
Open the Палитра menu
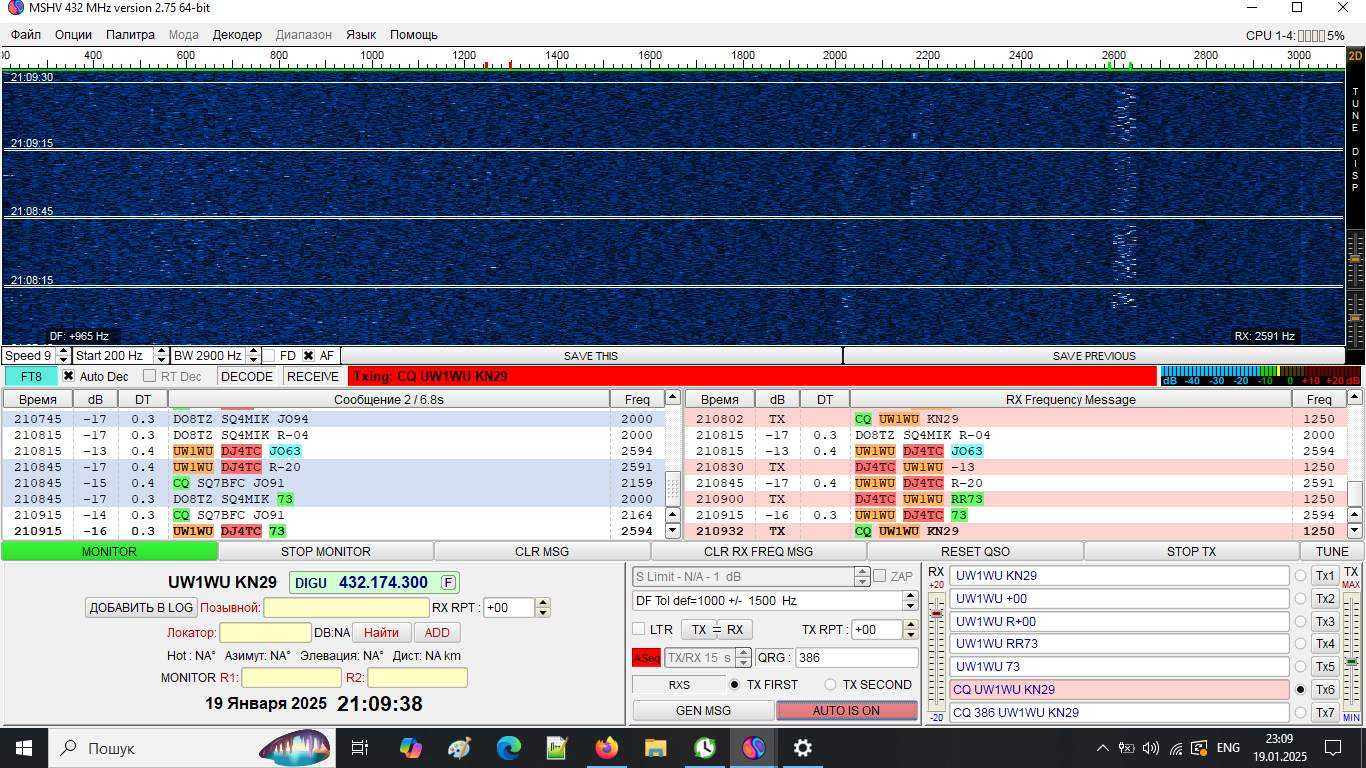130,34
